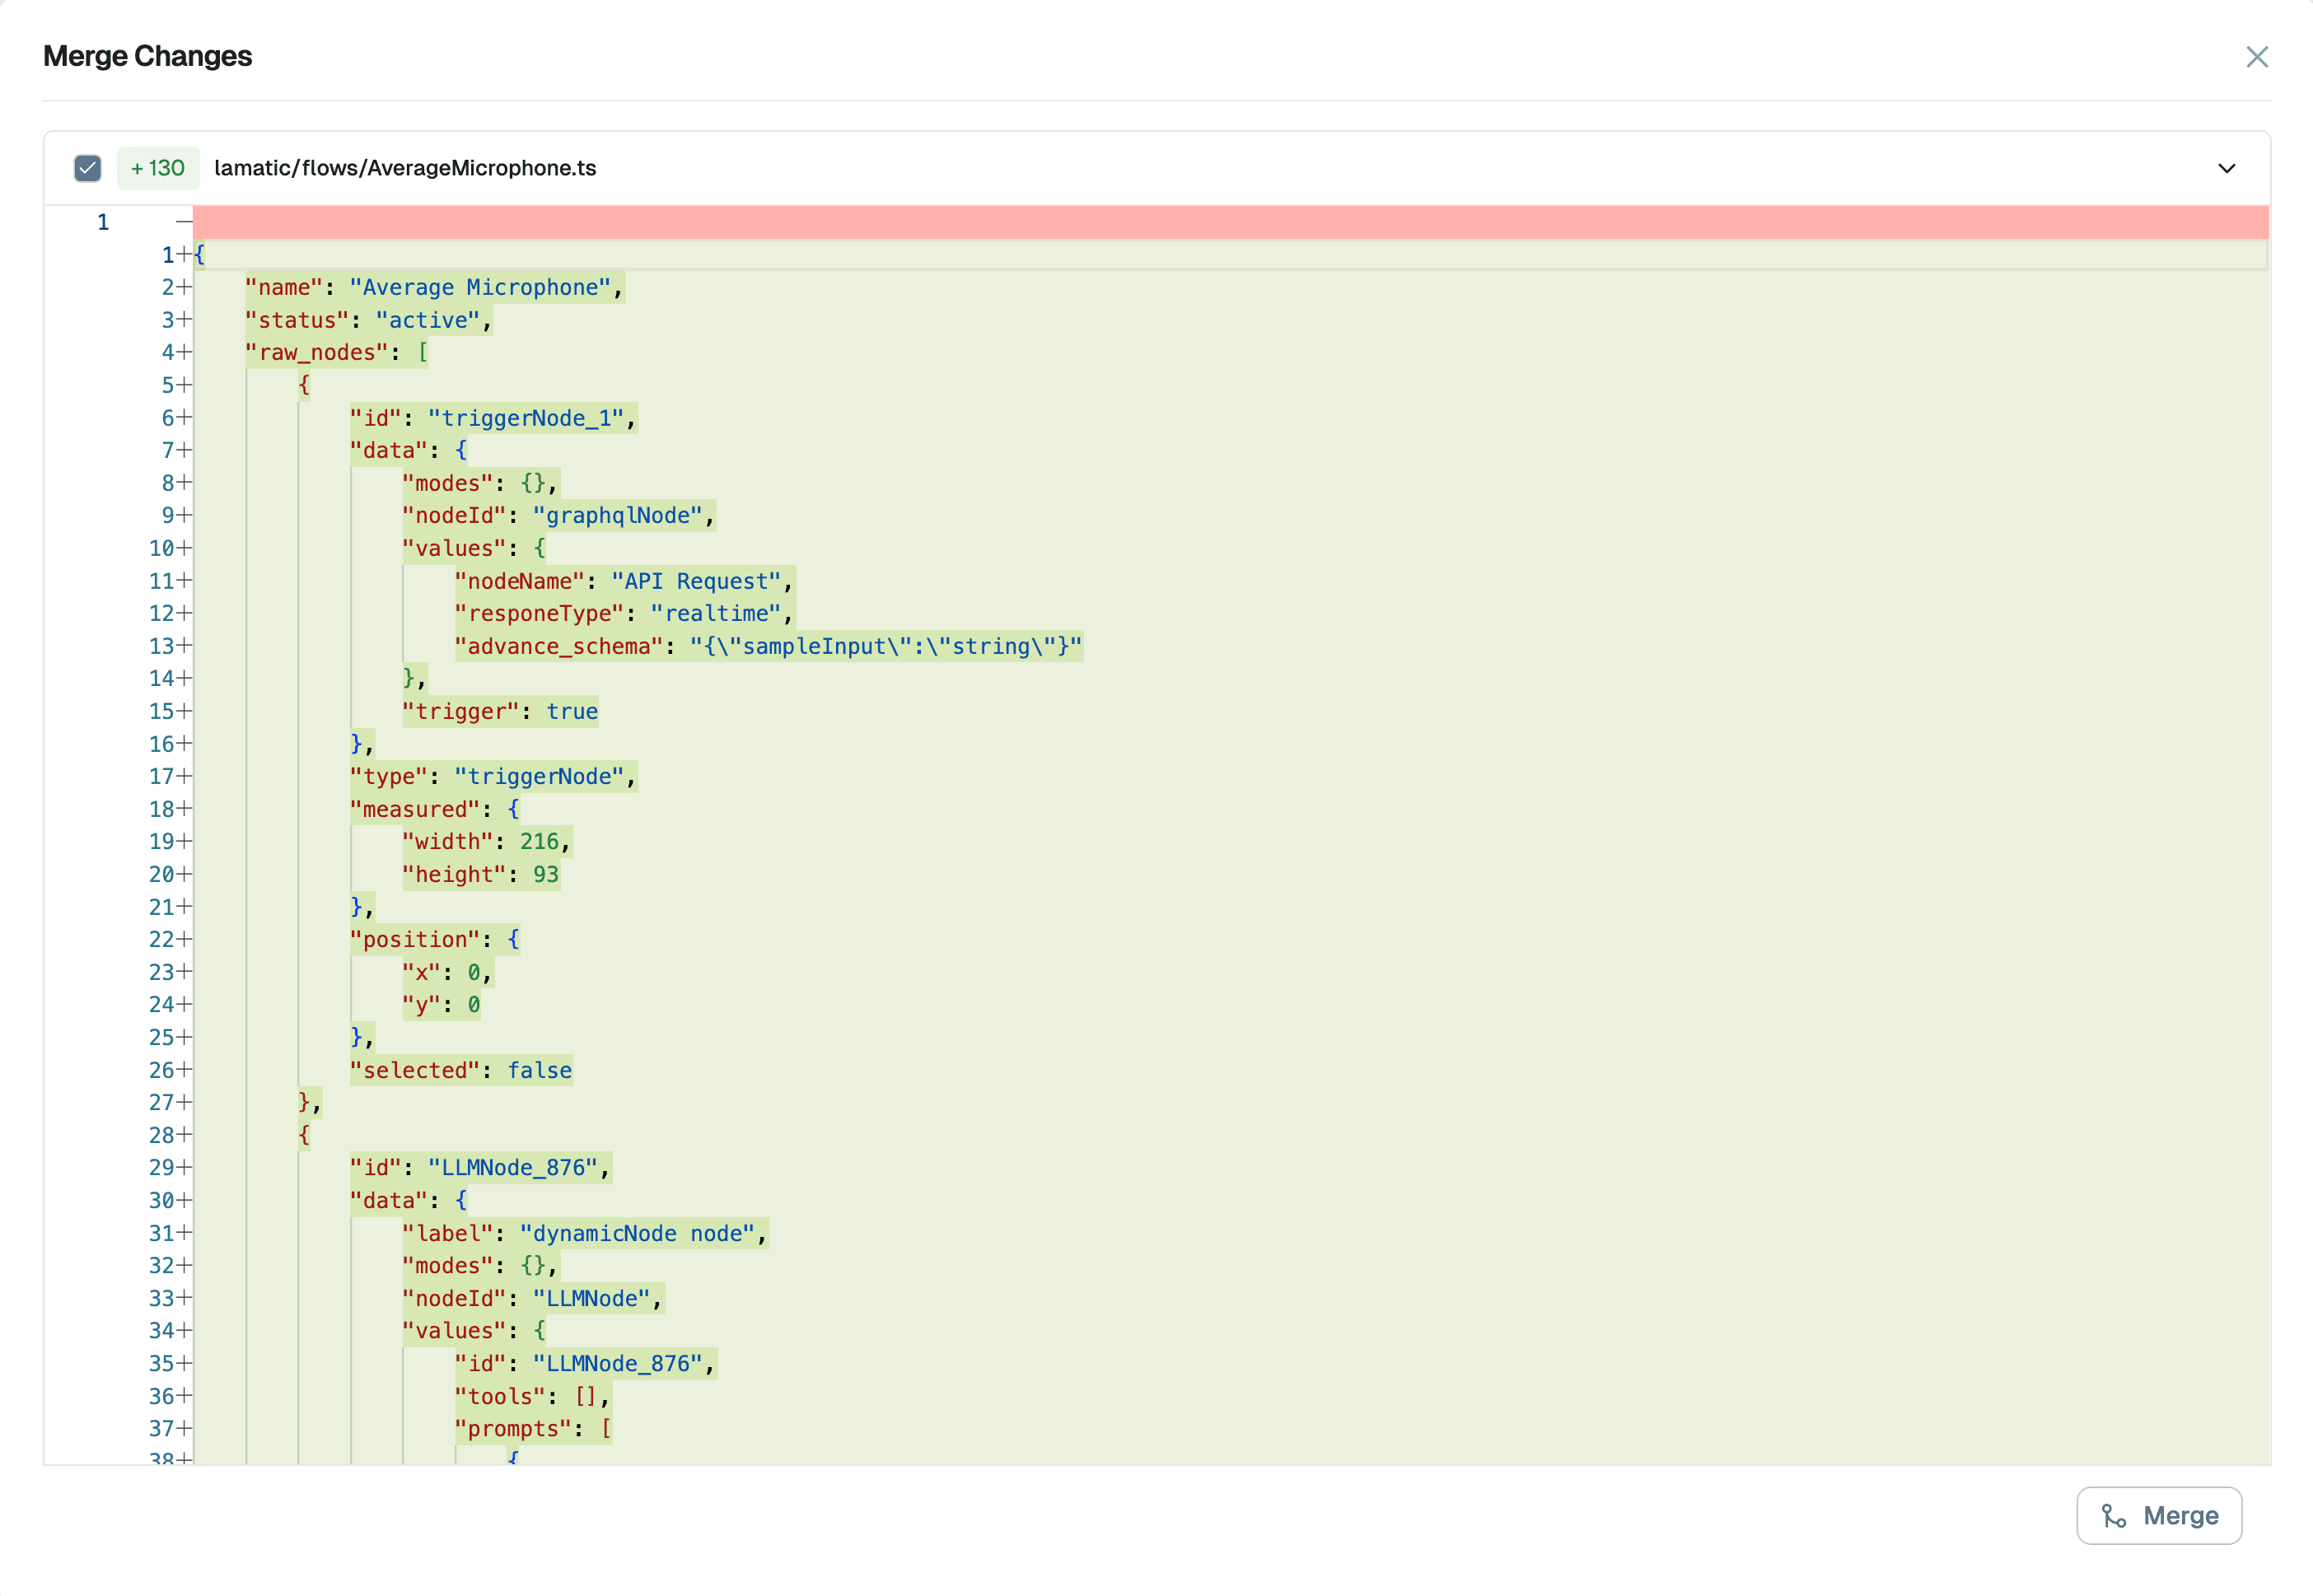The image size is (2313, 1596).
Task: Click the Merge Changes title
Action: (147, 57)
